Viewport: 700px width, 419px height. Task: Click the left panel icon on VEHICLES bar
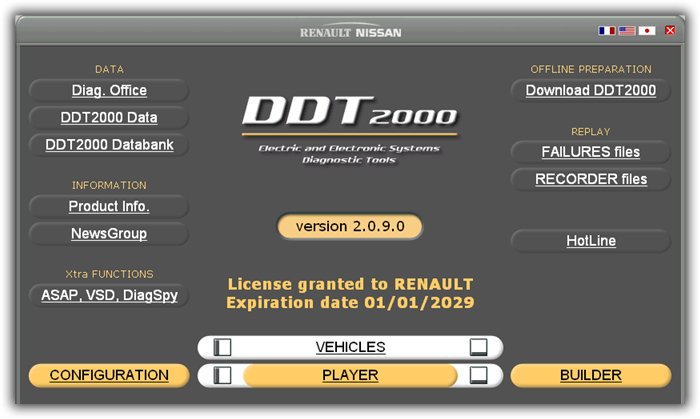coord(223,347)
